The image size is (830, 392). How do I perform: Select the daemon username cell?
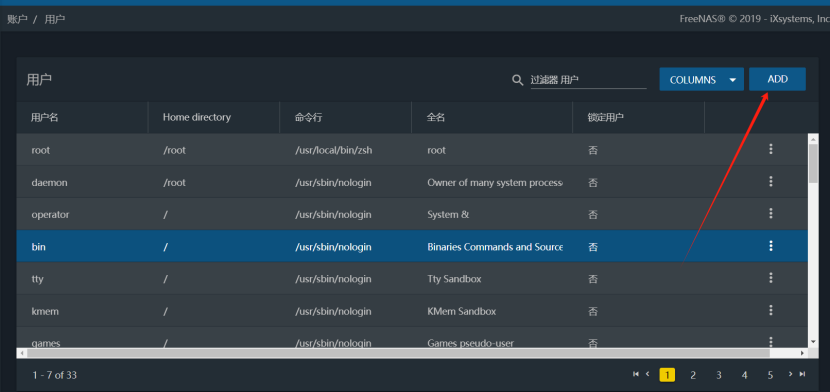coord(49,183)
